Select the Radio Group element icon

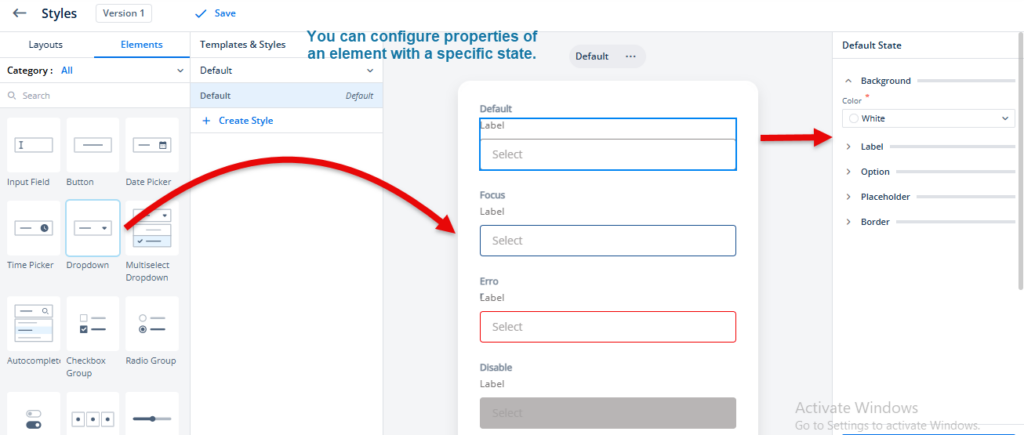pyautogui.click(x=152, y=323)
